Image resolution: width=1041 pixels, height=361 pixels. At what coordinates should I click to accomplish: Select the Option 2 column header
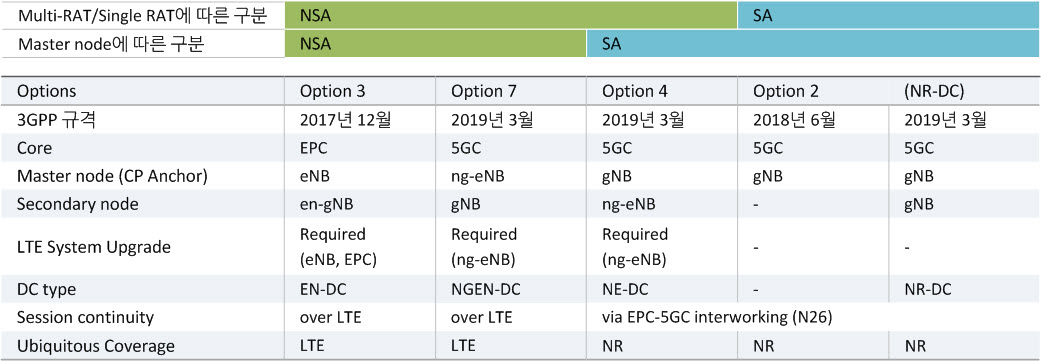click(786, 91)
